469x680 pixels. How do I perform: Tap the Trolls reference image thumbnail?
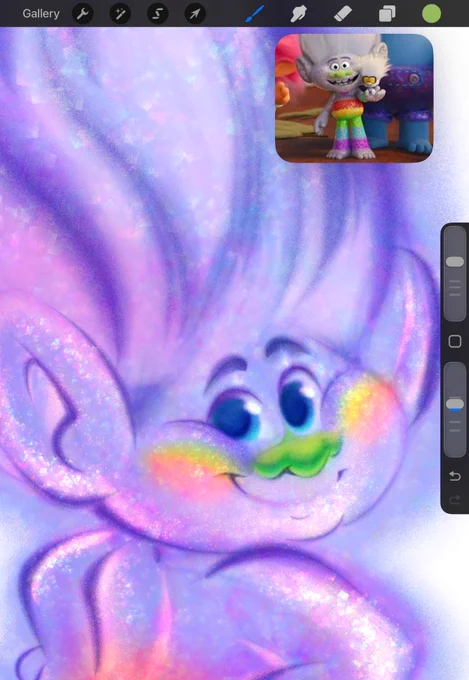(x=354, y=98)
